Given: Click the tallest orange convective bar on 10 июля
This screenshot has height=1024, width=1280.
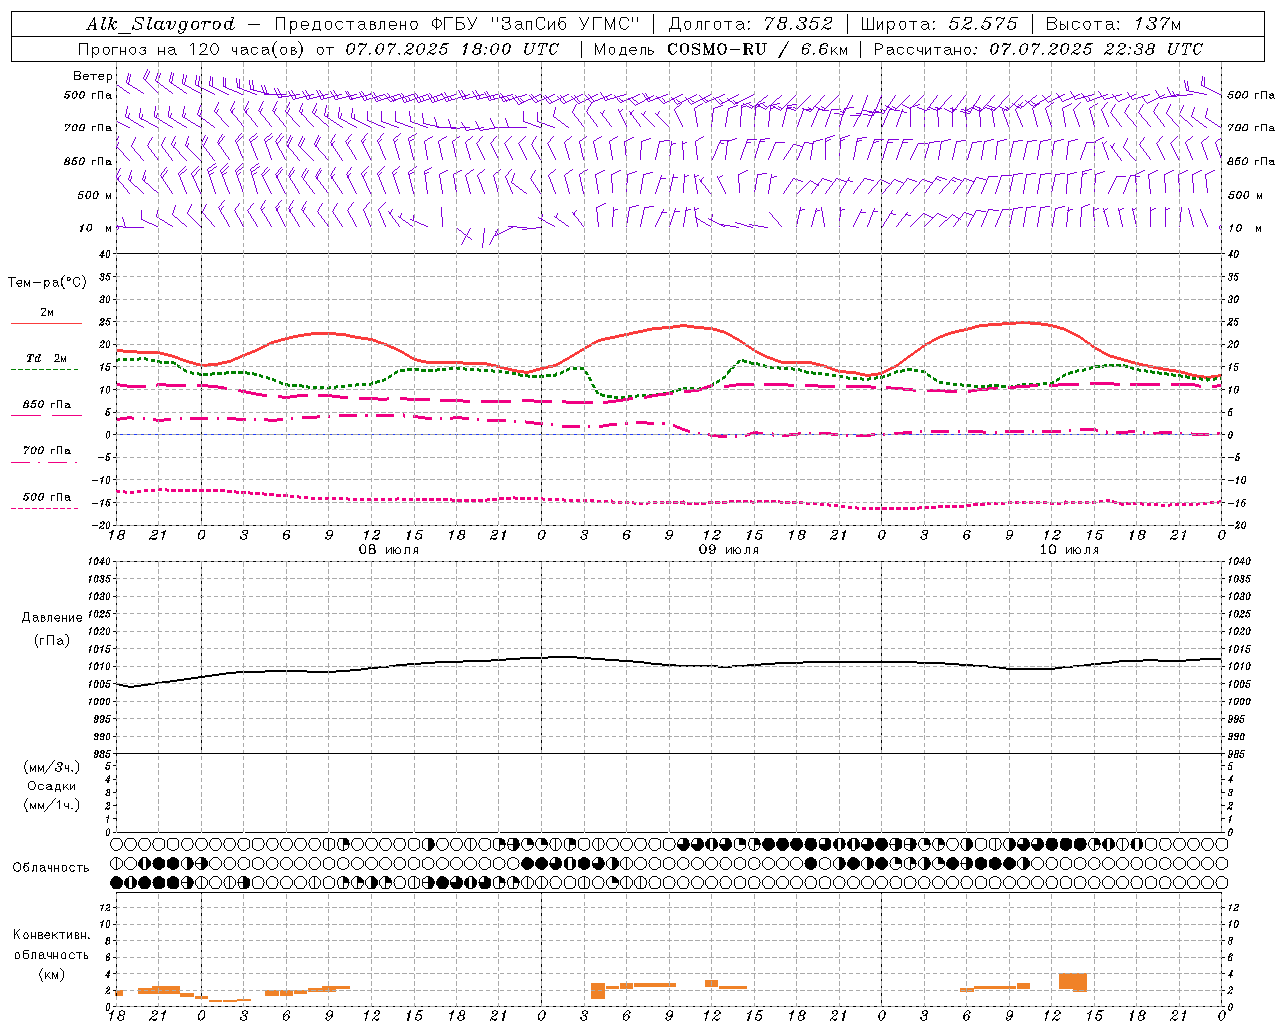Looking at the screenshot, I should tap(1073, 981).
